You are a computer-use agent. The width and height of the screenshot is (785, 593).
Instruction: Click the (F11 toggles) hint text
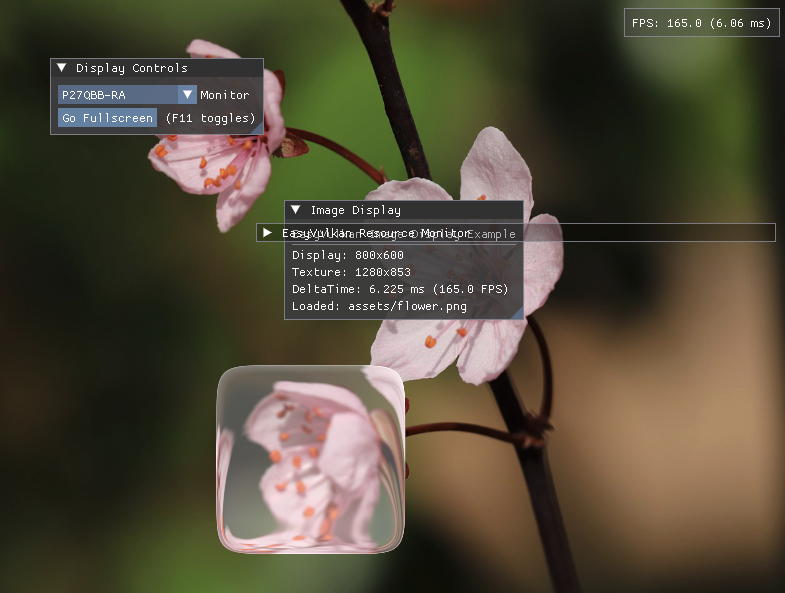pos(210,118)
